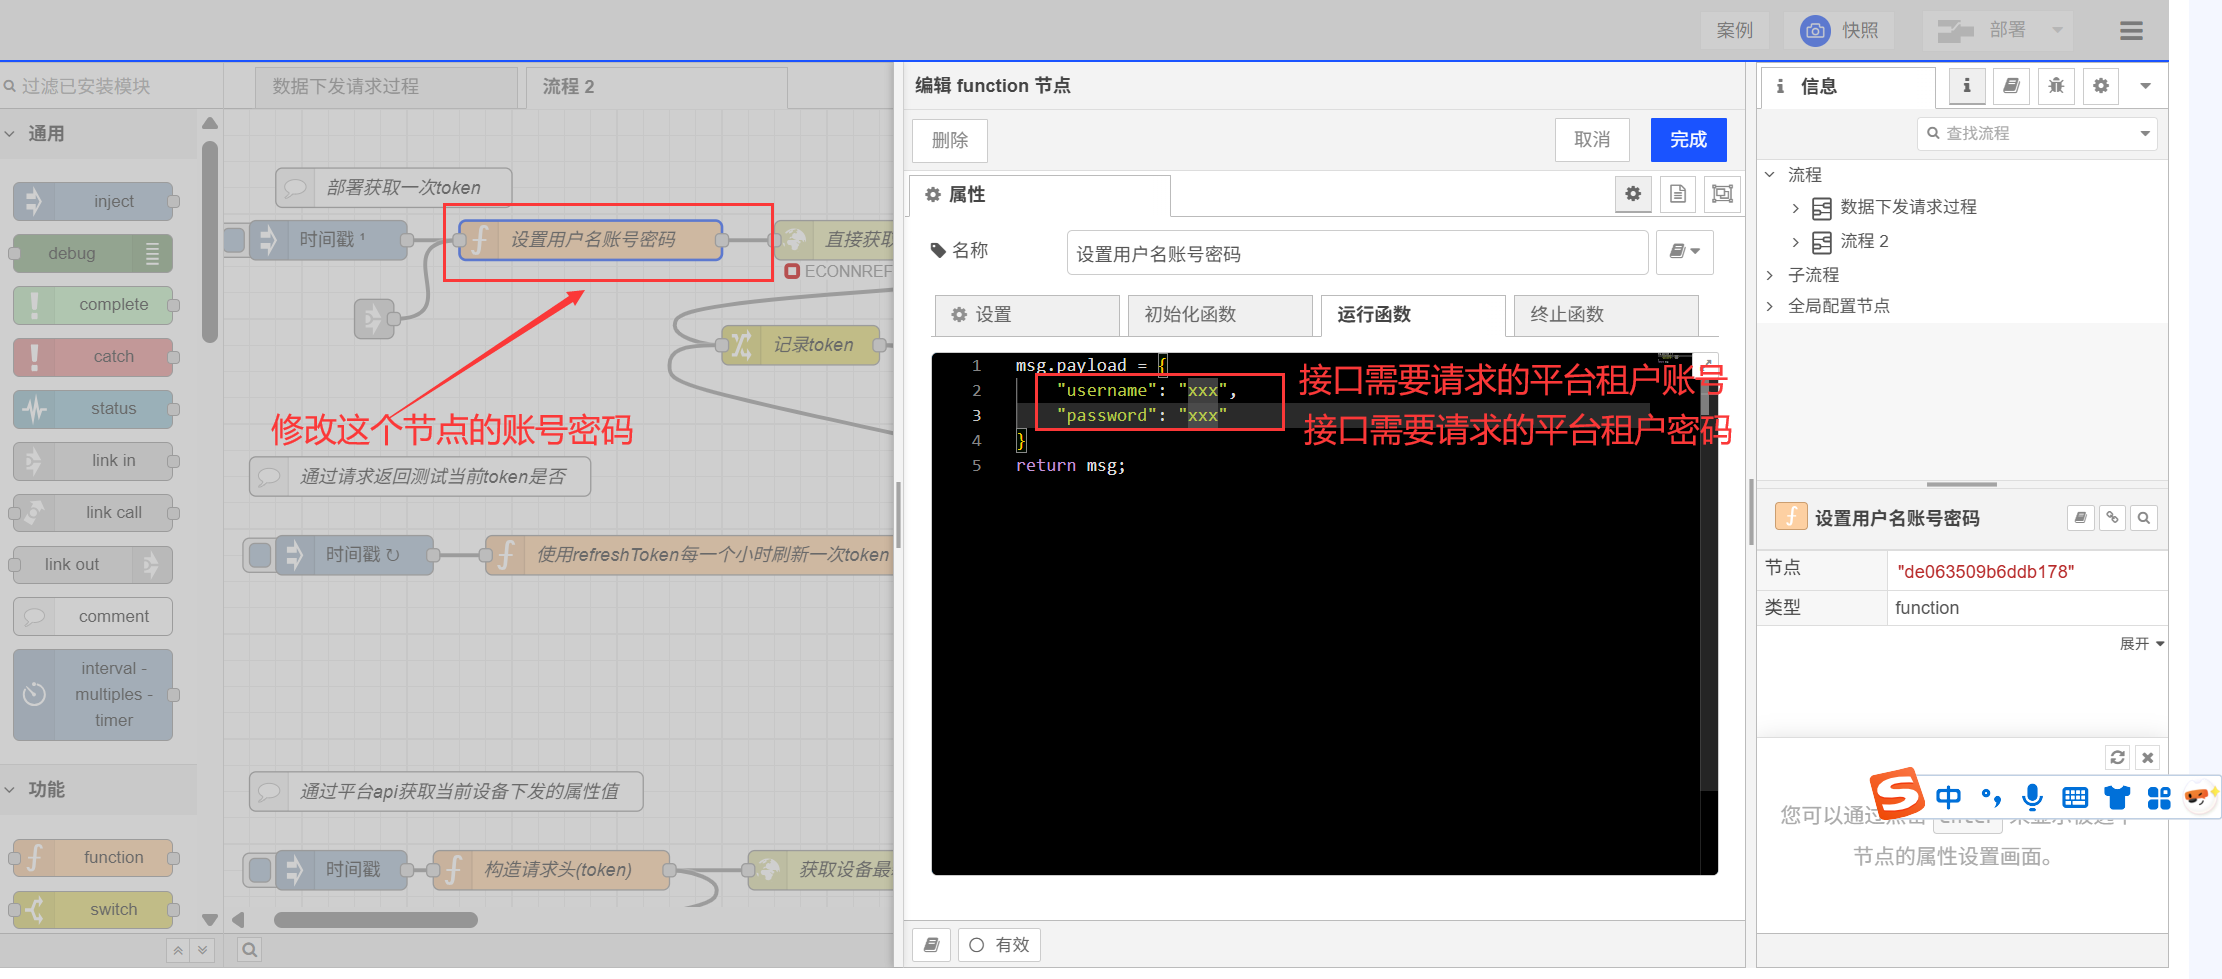This screenshot has height=979, width=2222.
Task: Click the node description document icon
Action: click(1677, 194)
